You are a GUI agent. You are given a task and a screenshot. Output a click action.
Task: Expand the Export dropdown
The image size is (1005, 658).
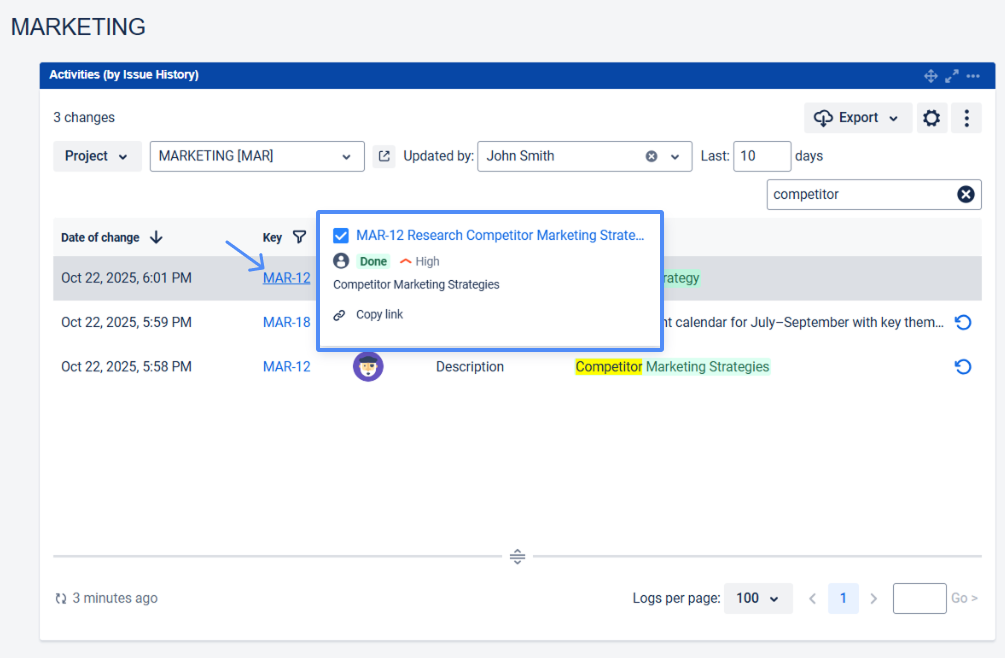(858, 118)
